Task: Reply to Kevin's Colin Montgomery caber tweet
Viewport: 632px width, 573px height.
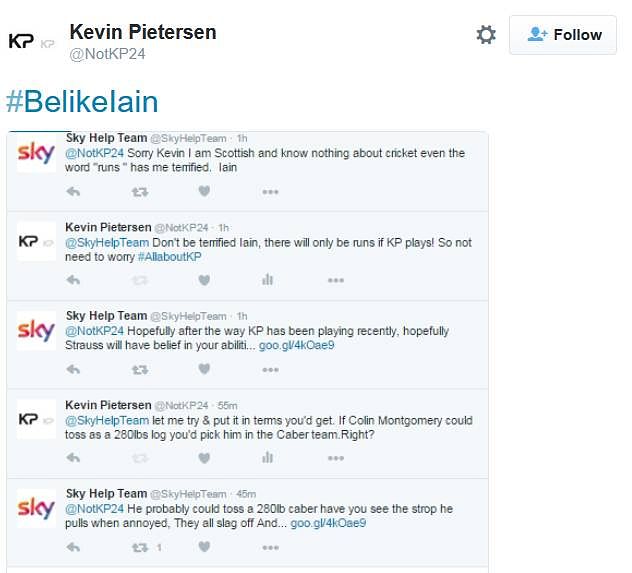Action: [x=73, y=458]
